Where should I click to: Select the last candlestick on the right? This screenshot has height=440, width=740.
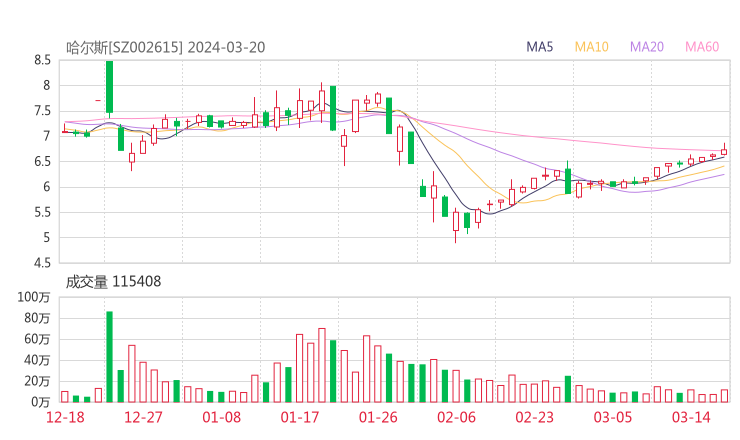[x=724, y=151]
